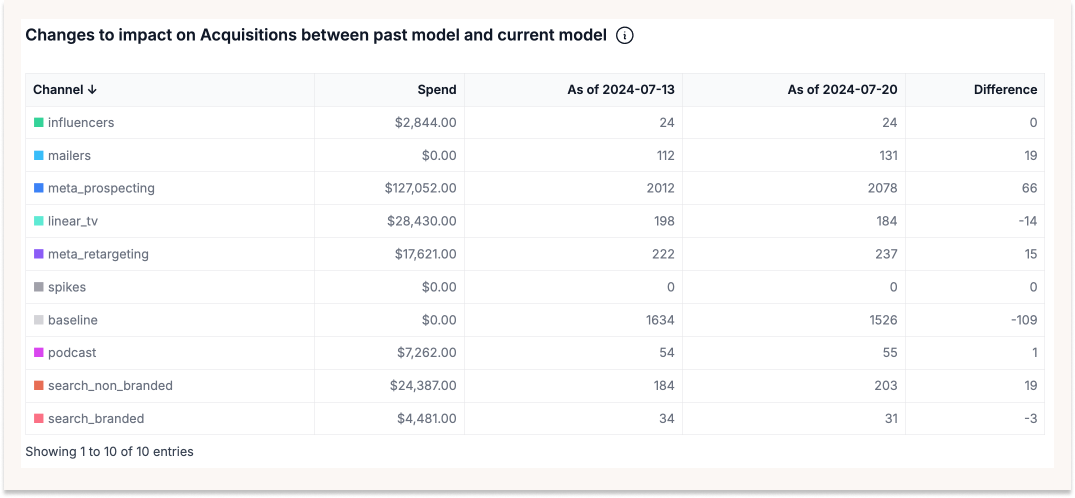Sort by the Difference column header
The width and height of the screenshot is (1075, 498).
(1005, 90)
